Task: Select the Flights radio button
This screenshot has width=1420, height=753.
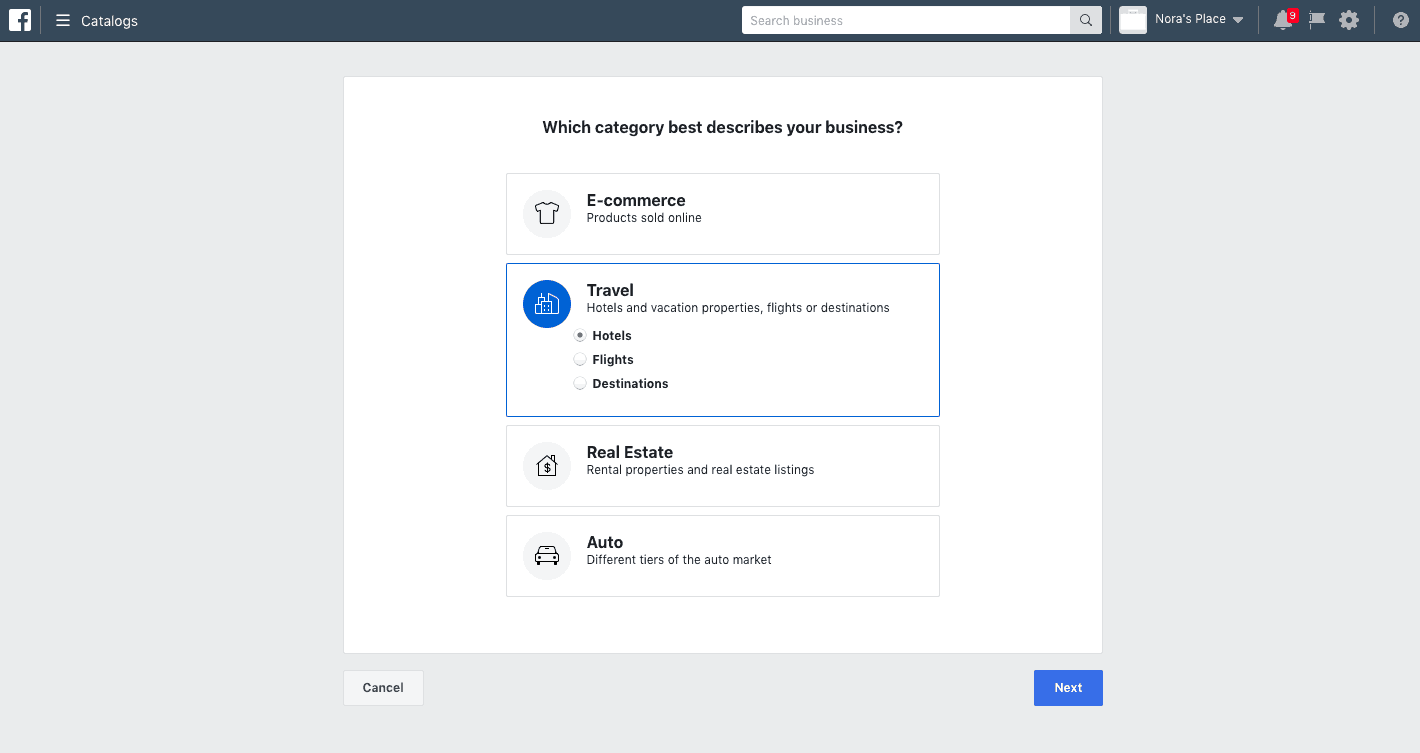Action: tap(580, 360)
